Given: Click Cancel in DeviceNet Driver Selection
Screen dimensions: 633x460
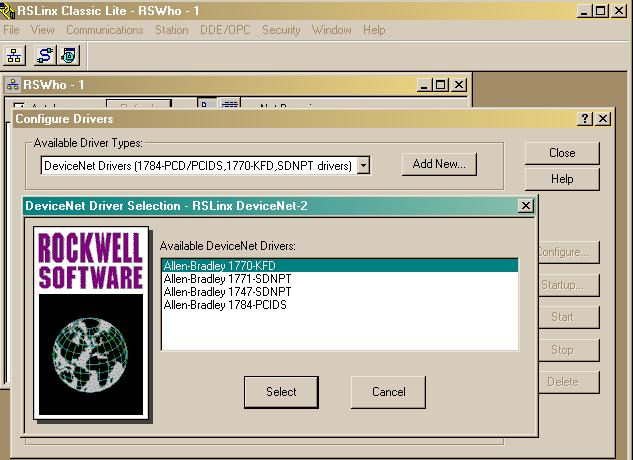Looking at the screenshot, I should tap(388, 392).
